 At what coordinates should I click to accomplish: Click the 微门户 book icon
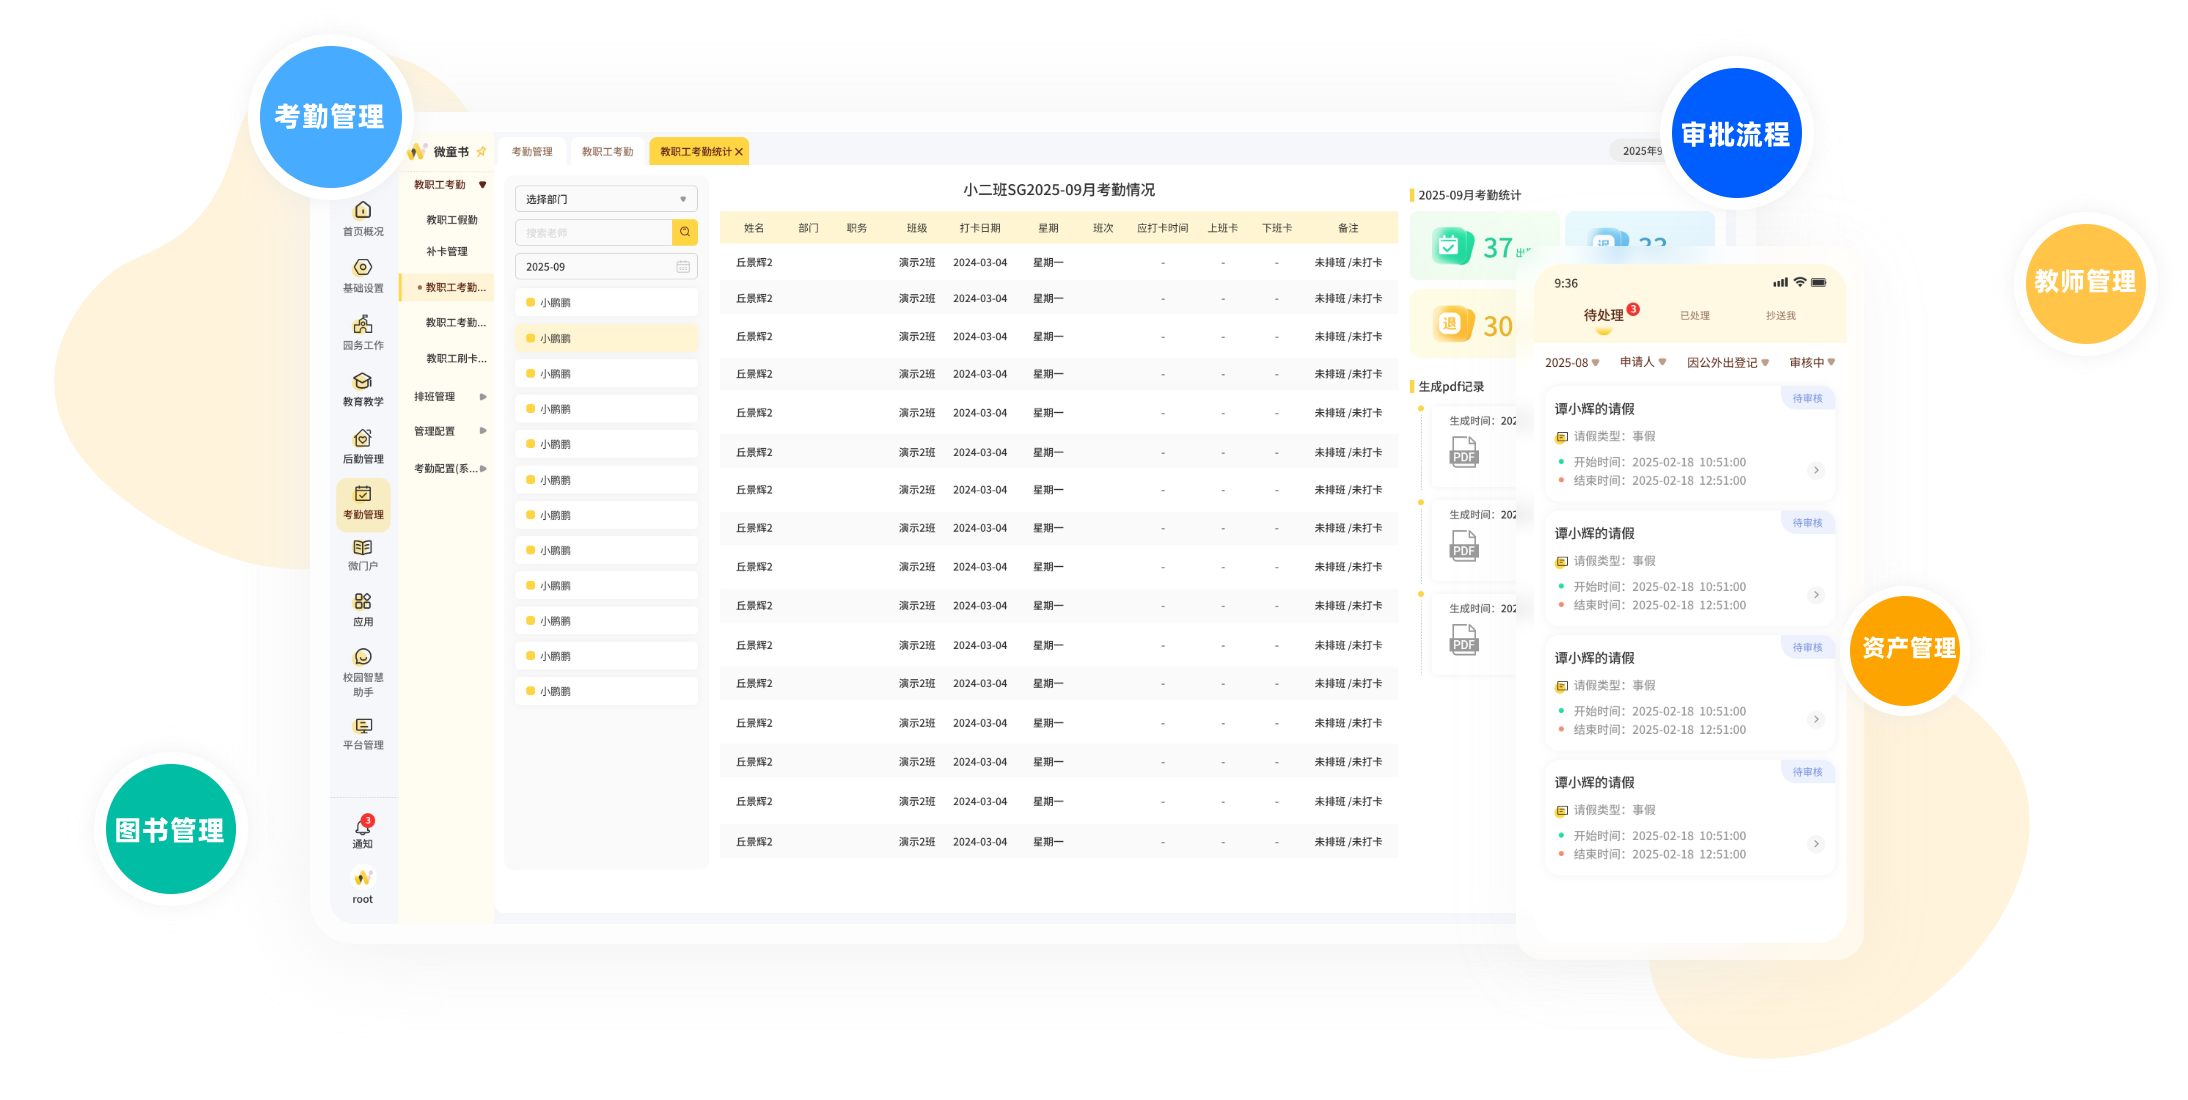[x=363, y=548]
